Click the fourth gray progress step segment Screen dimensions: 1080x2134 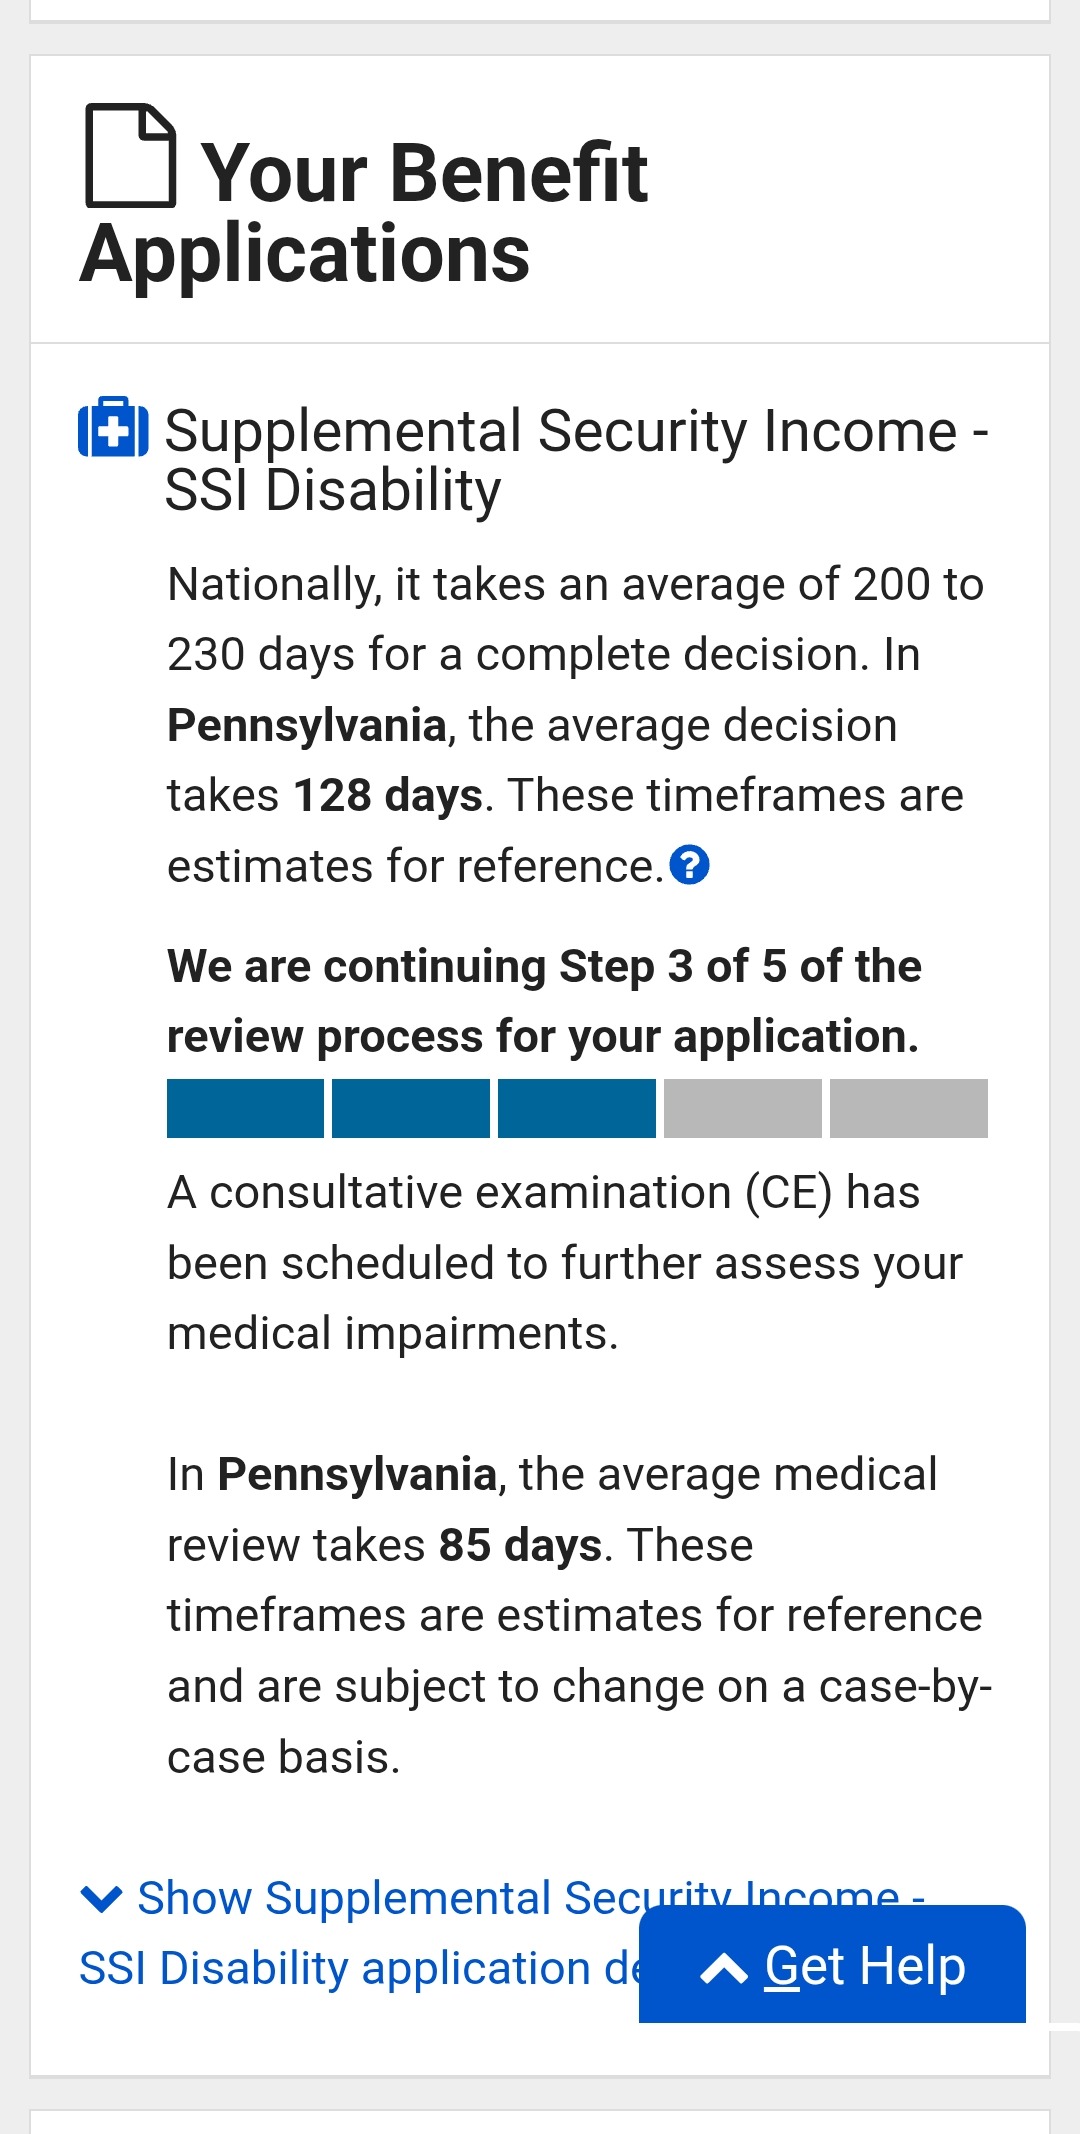(x=742, y=1108)
